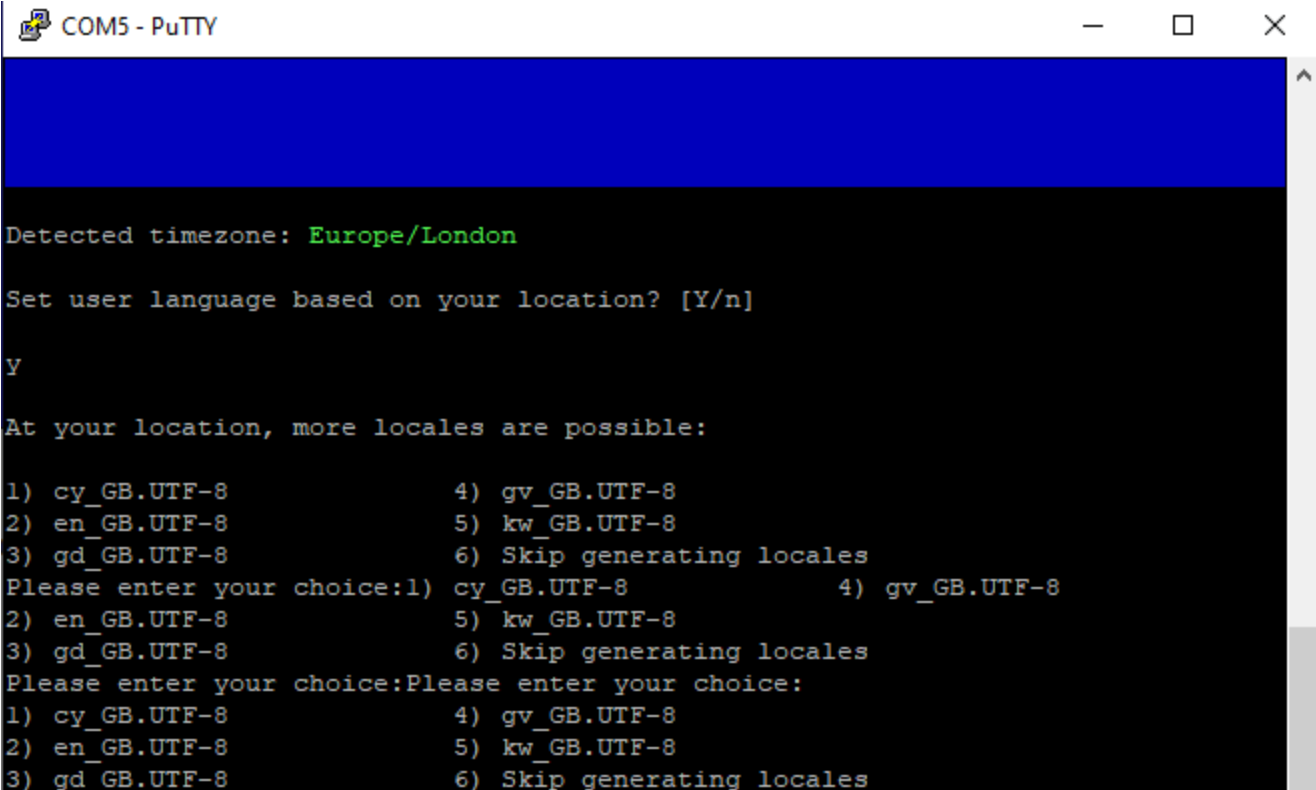Click the Set user language prompt line
The width and height of the screenshot is (1316, 790).
[x=379, y=300]
